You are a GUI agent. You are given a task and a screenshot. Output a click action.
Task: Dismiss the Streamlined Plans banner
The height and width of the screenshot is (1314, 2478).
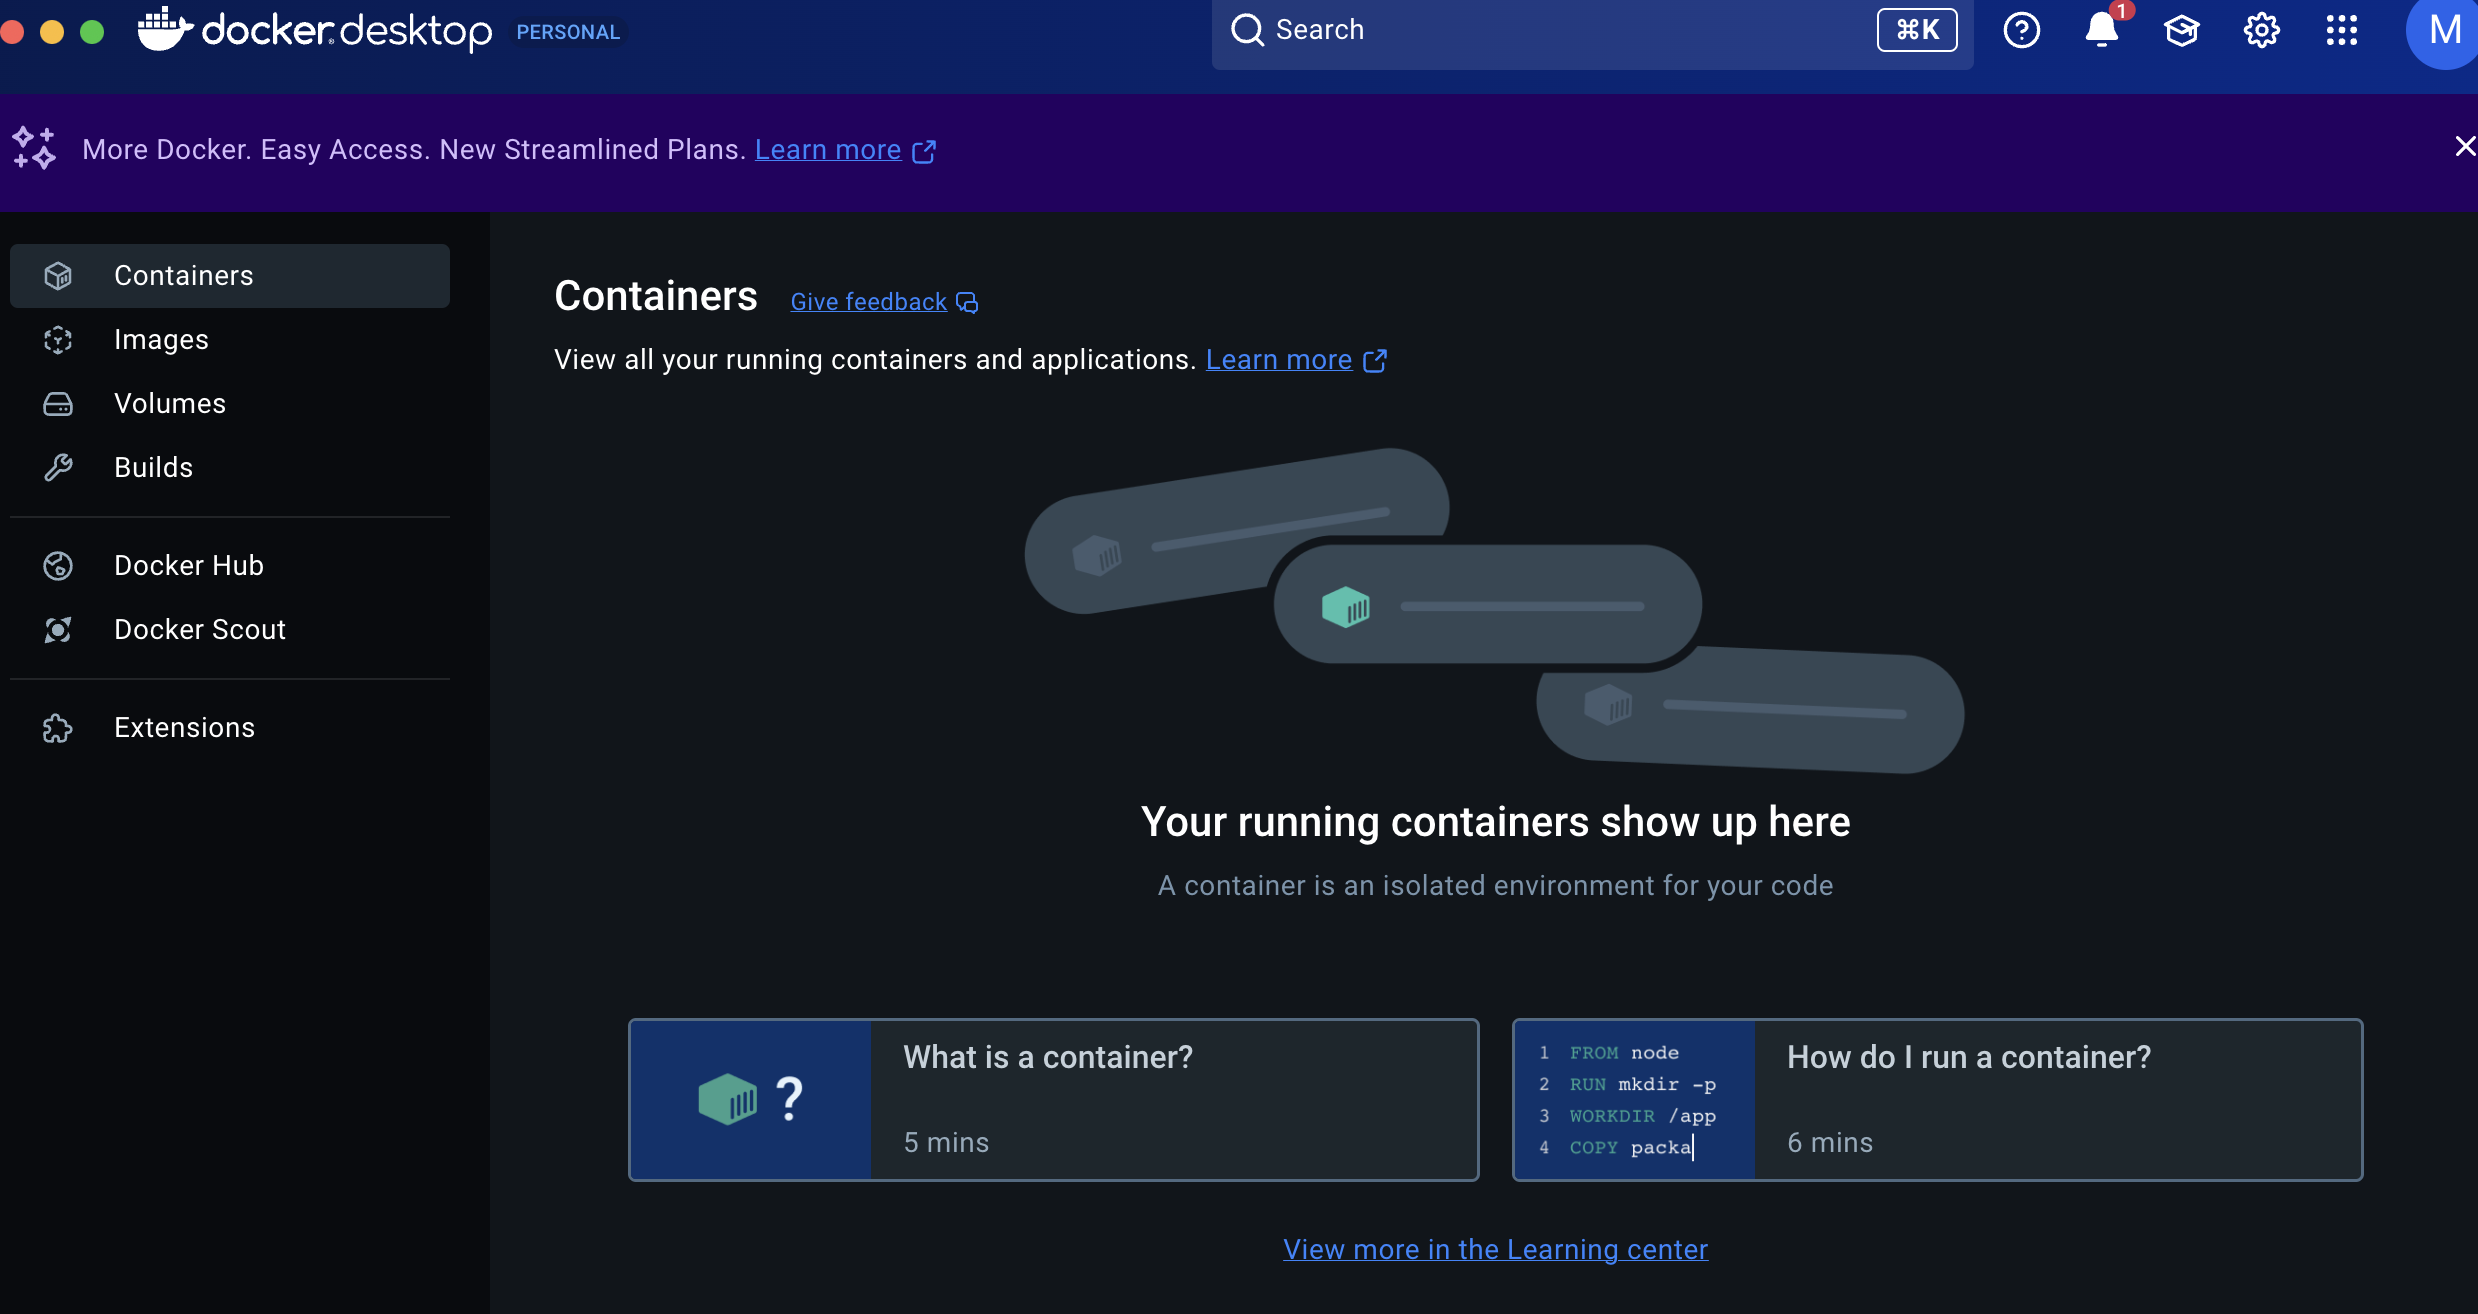pos(2465,147)
